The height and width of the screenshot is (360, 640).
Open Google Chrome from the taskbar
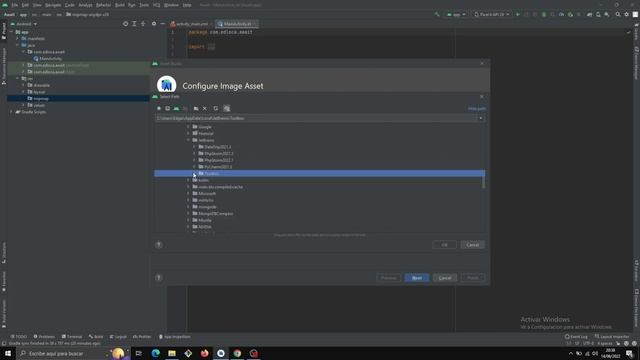(237, 353)
